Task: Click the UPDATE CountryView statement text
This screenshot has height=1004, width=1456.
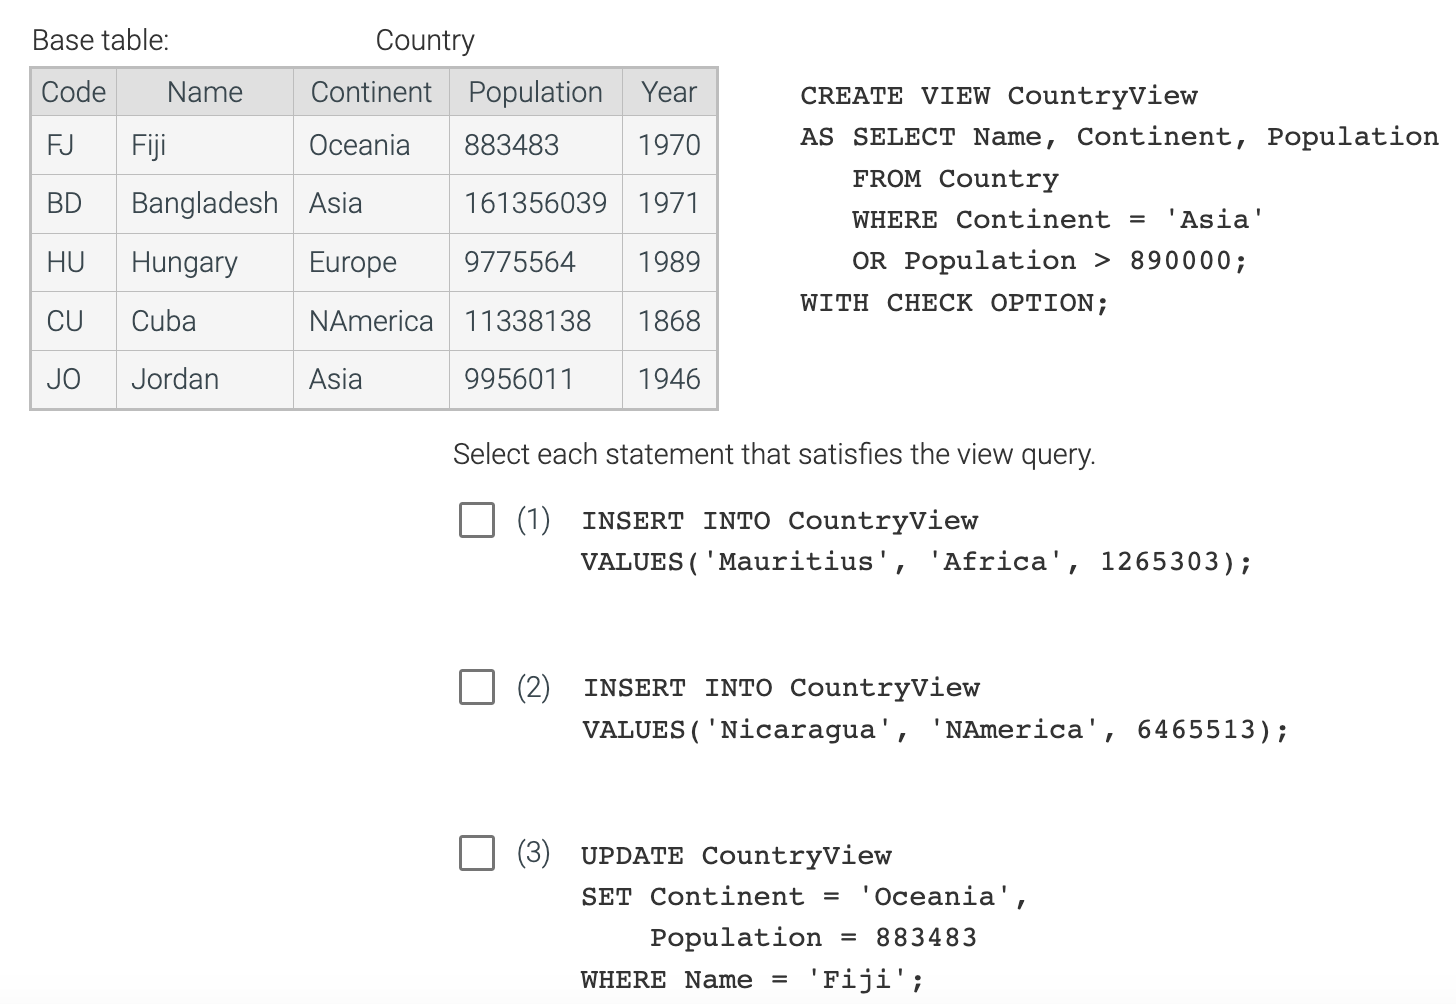Action: coord(736,855)
